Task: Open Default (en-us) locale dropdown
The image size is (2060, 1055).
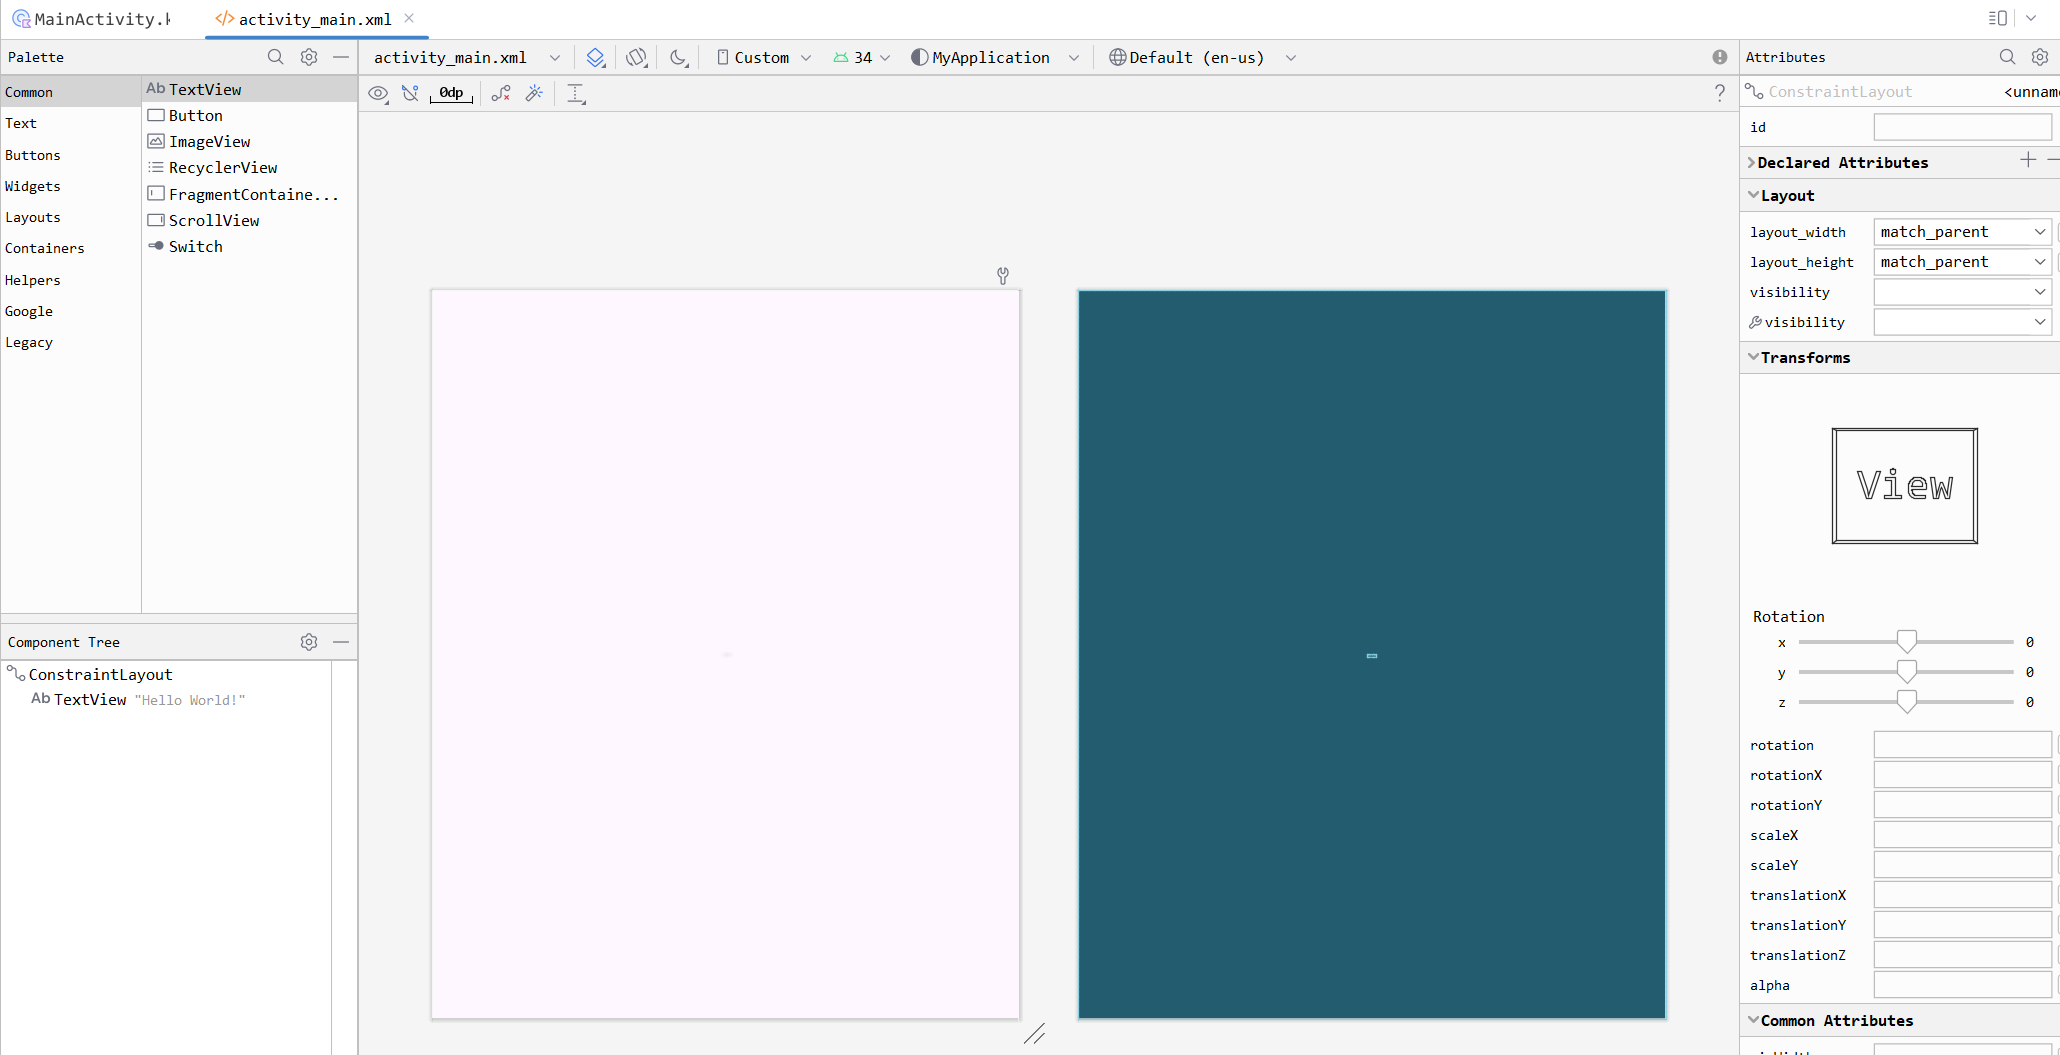Action: coord(1202,58)
